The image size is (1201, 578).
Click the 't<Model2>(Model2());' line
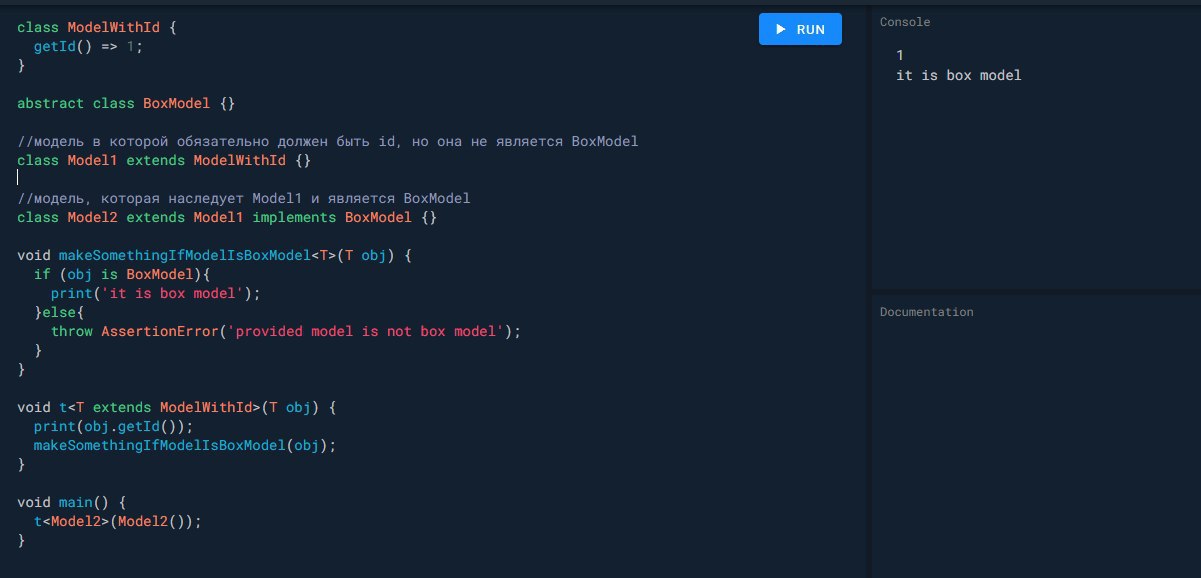click(x=117, y=521)
